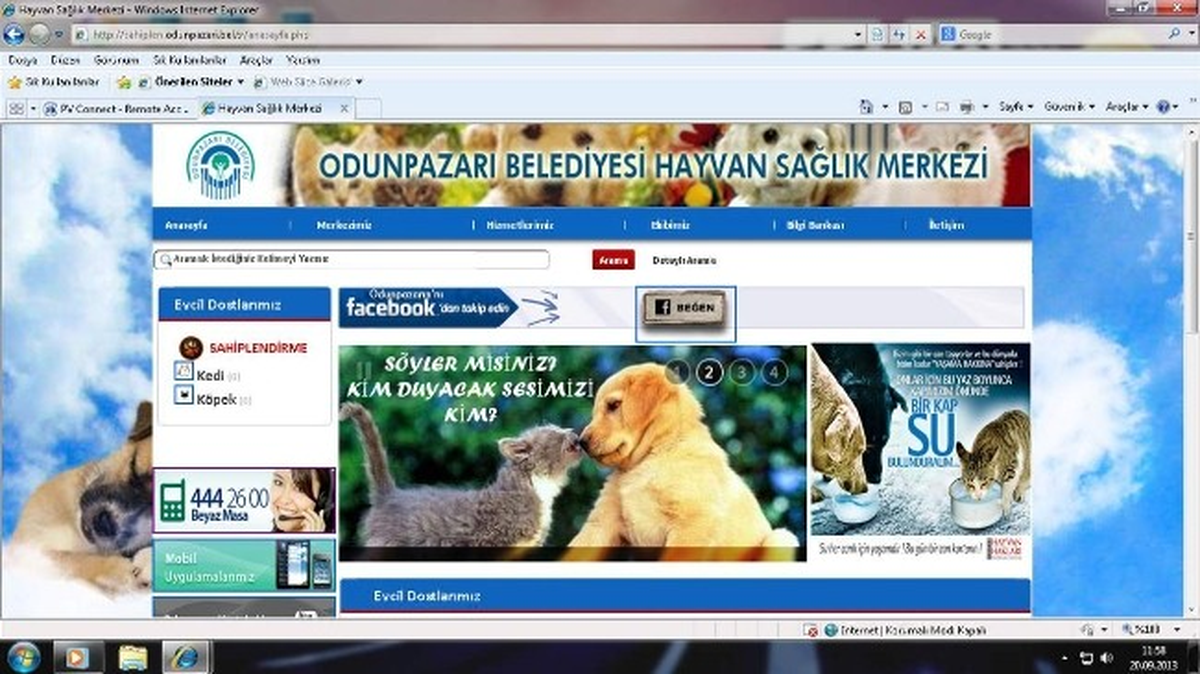Open the Araçlar menu in the menu bar
This screenshot has height=674, width=1200.
pyautogui.click(x=257, y=60)
